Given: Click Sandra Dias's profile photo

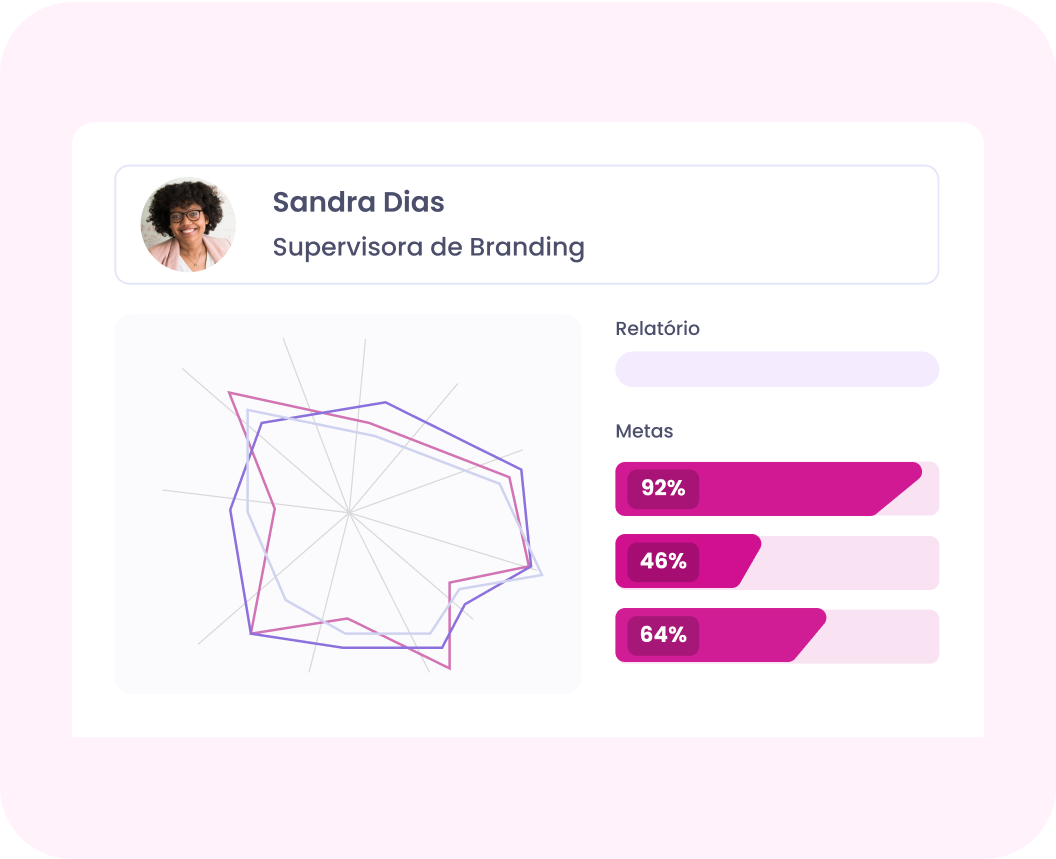Looking at the screenshot, I should [x=188, y=225].
